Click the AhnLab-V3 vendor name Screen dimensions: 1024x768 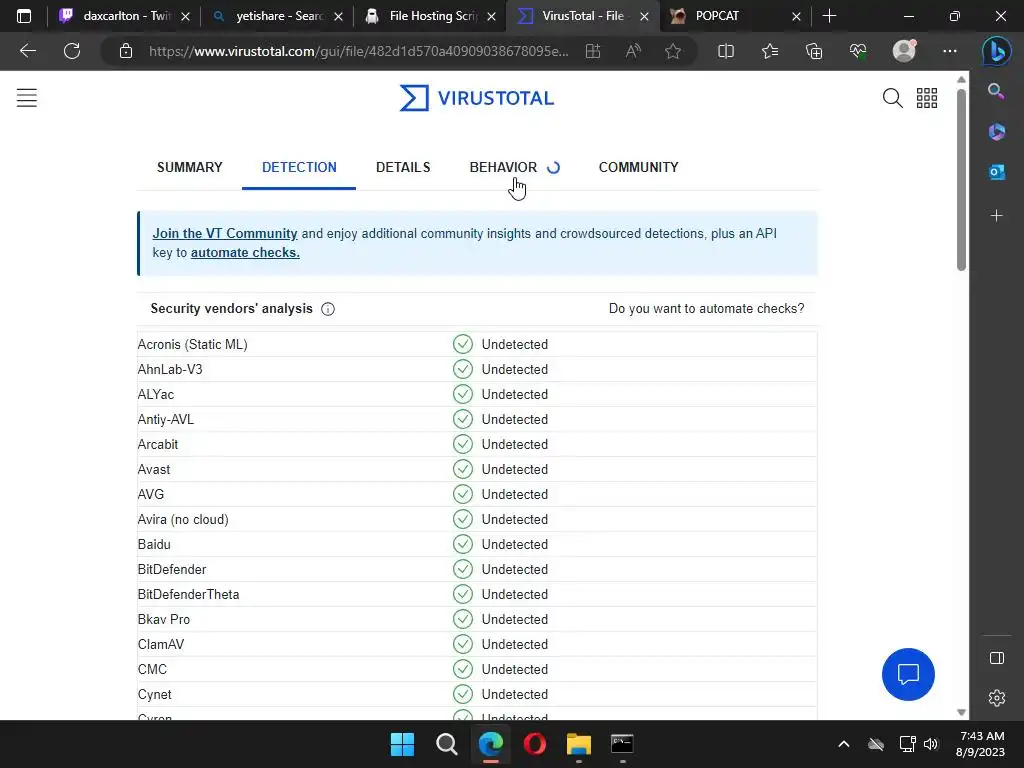click(x=170, y=369)
